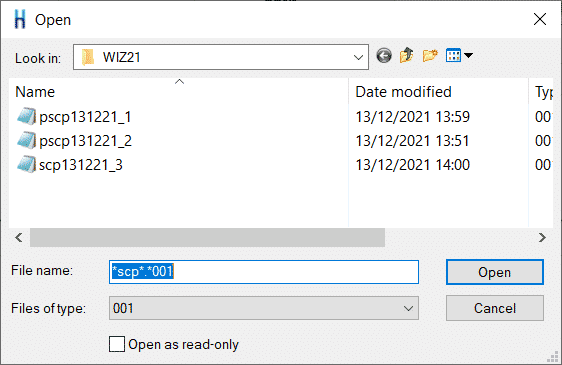This screenshot has height=365, width=562.
Task: Select the scp131221_3 file icon
Action: (x=27, y=165)
